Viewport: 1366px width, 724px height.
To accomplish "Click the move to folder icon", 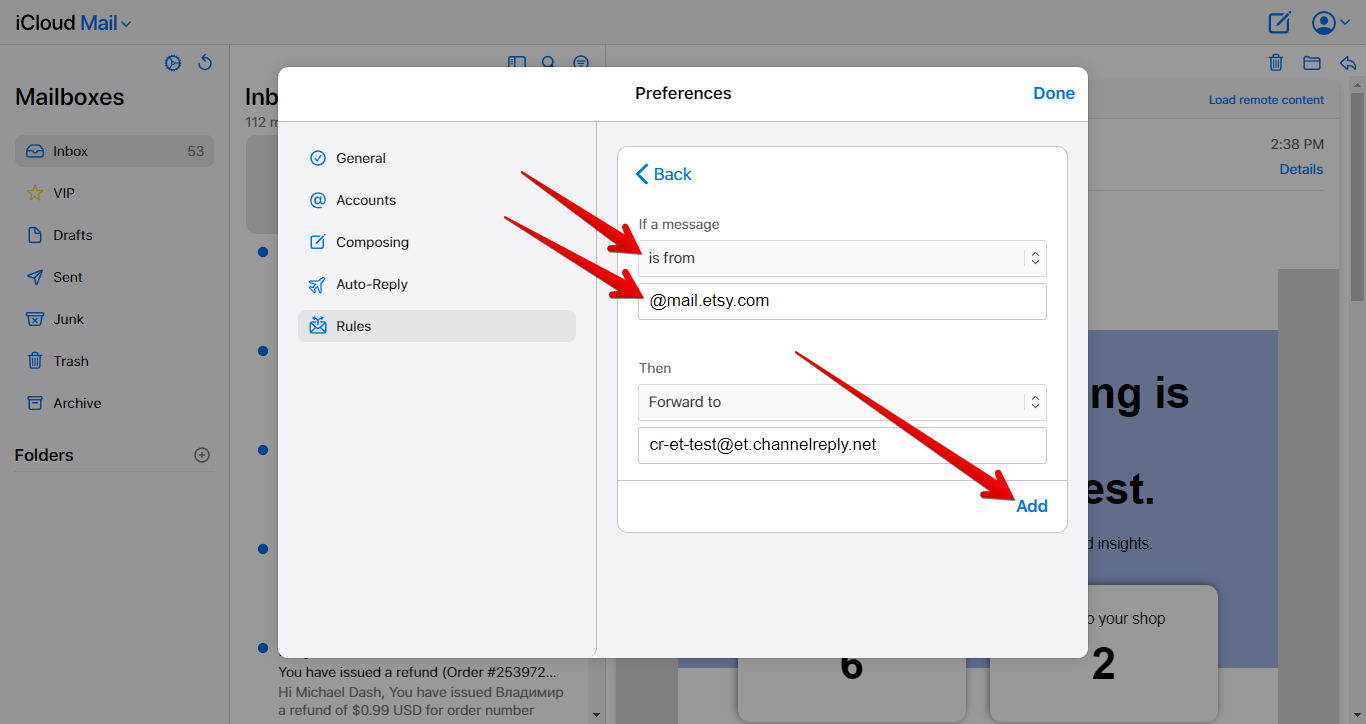I will [1312, 63].
